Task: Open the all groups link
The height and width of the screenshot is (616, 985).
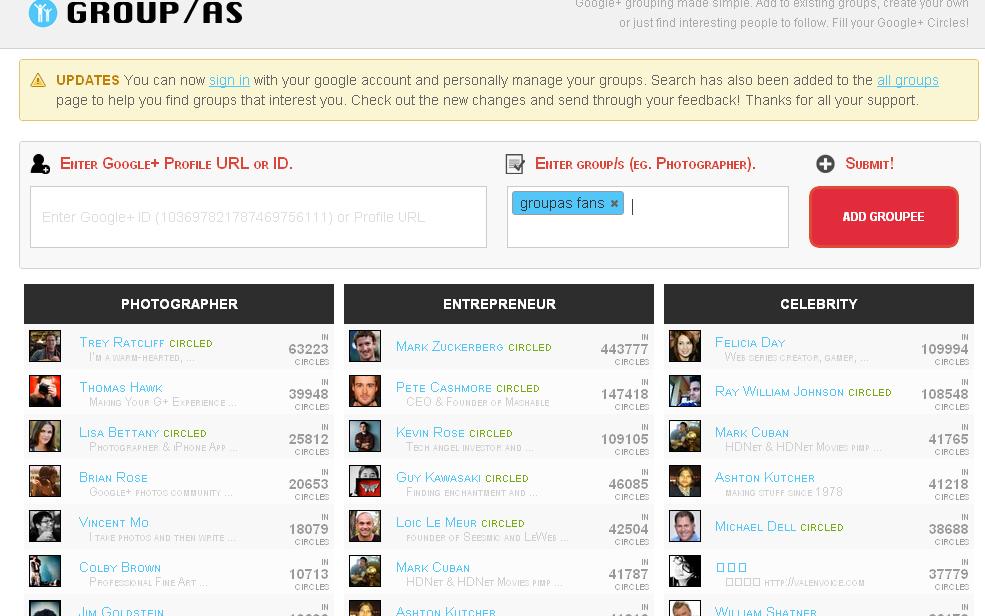Action: coord(908,80)
